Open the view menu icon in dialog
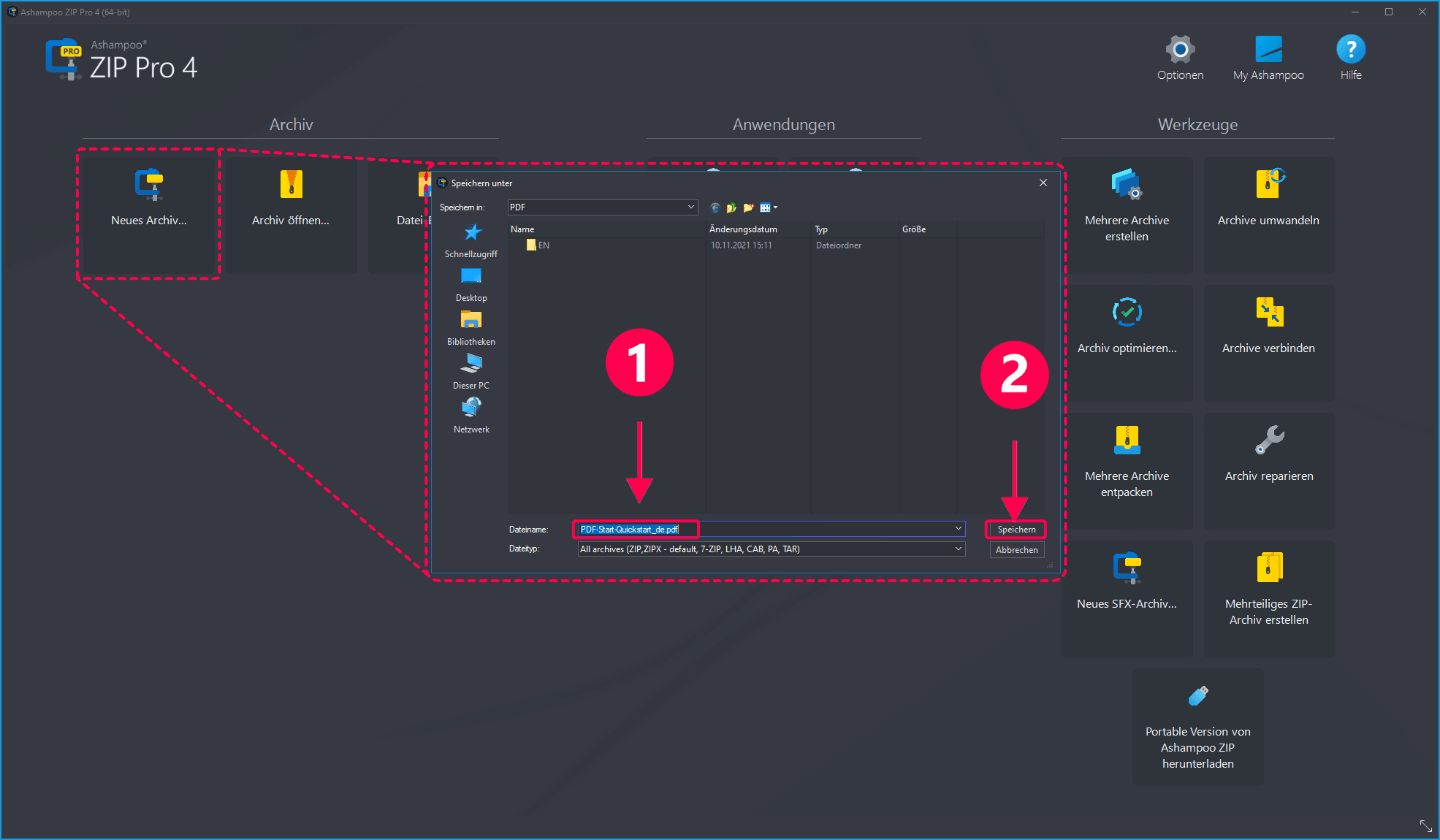The height and width of the screenshot is (840, 1440). point(768,207)
